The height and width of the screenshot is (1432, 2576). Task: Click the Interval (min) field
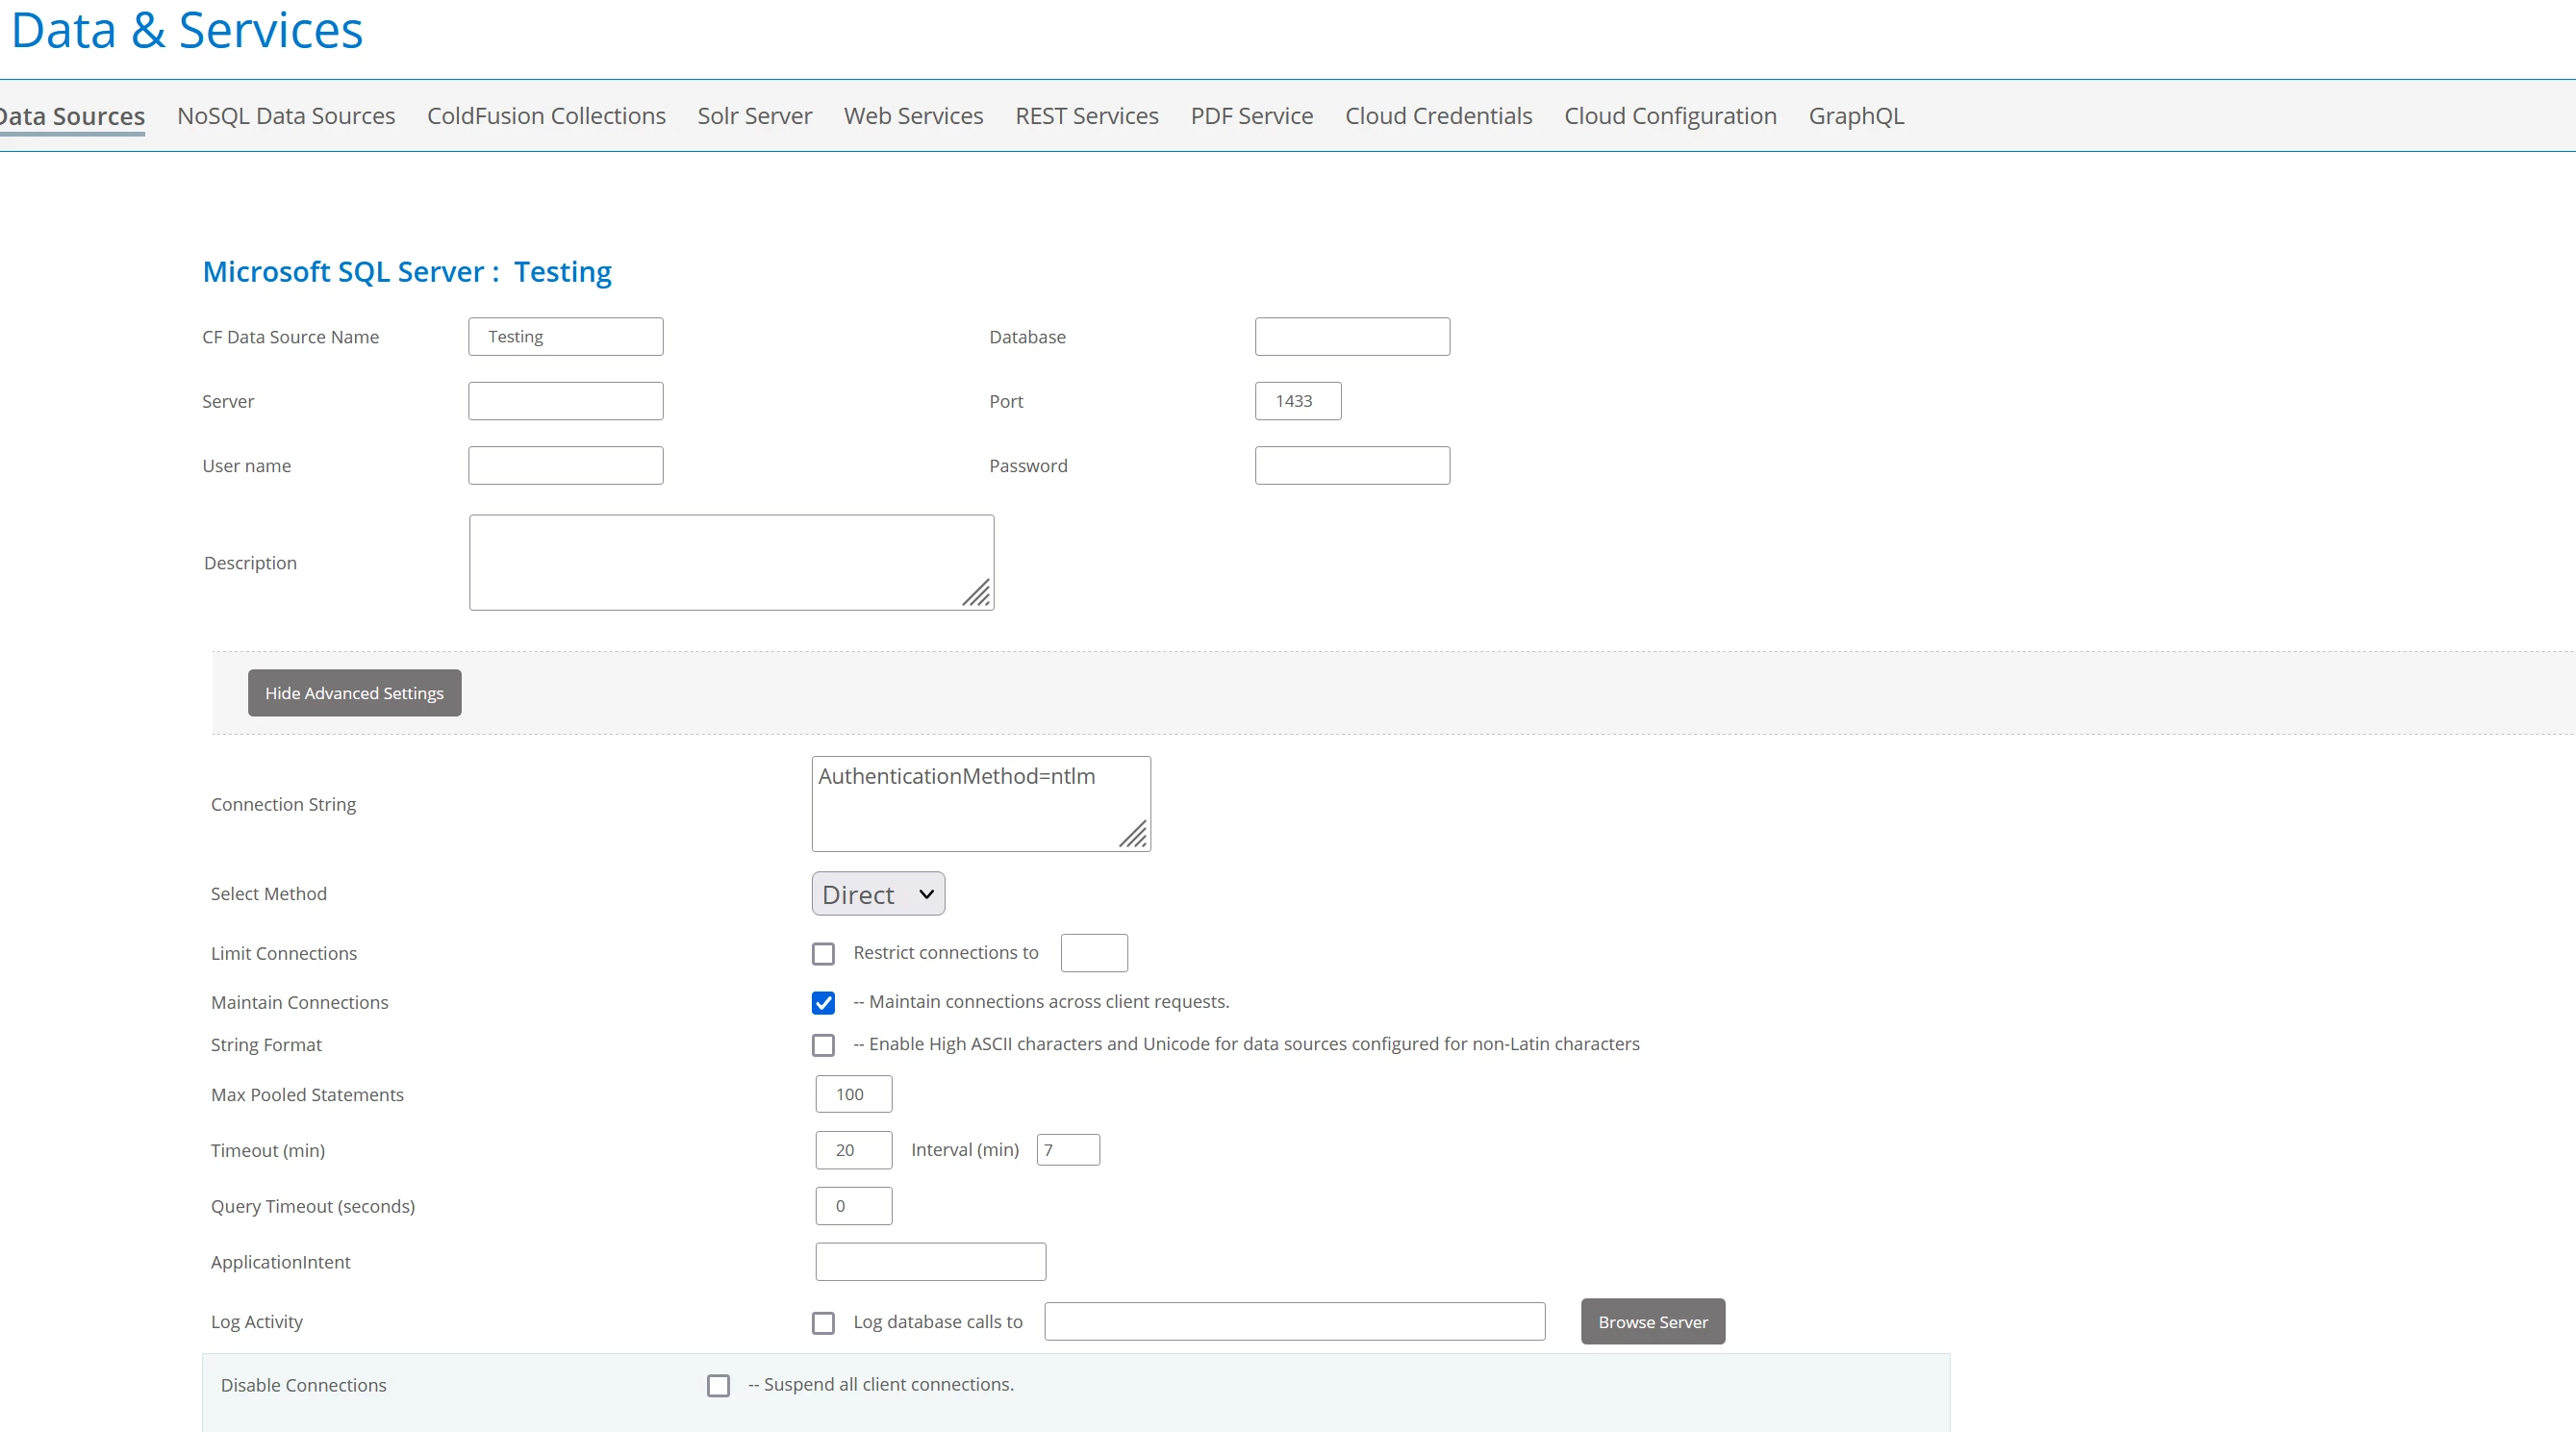pyautogui.click(x=1068, y=1150)
